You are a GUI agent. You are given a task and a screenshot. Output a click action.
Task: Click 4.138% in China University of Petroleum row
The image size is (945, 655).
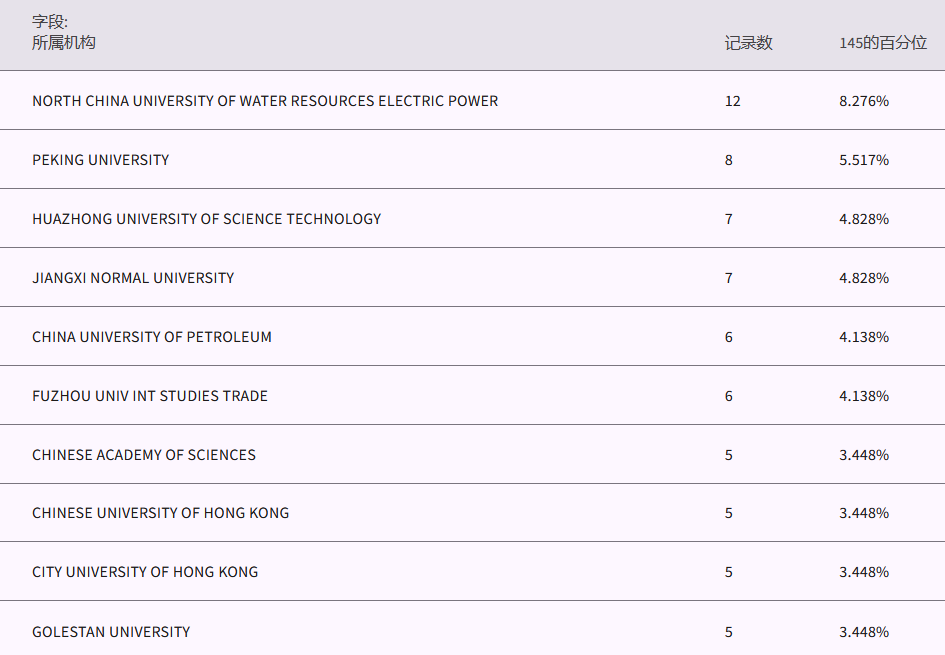coord(864,337)
